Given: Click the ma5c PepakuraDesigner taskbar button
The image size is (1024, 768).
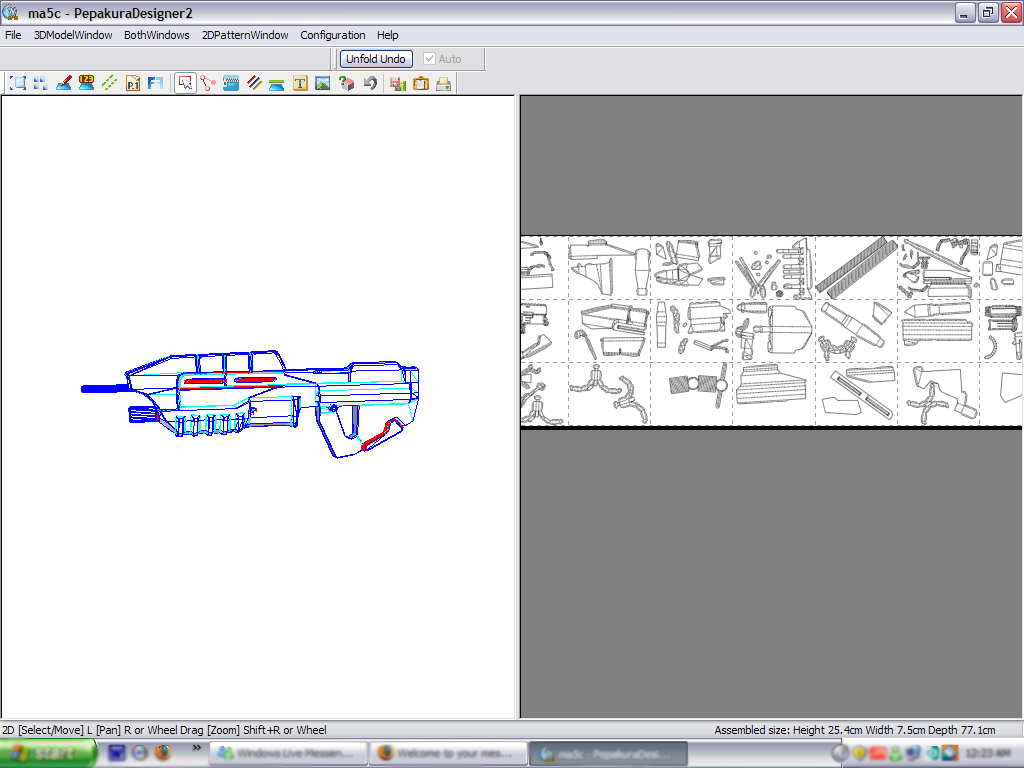Looking at the screenshot, I should (607, 754).
